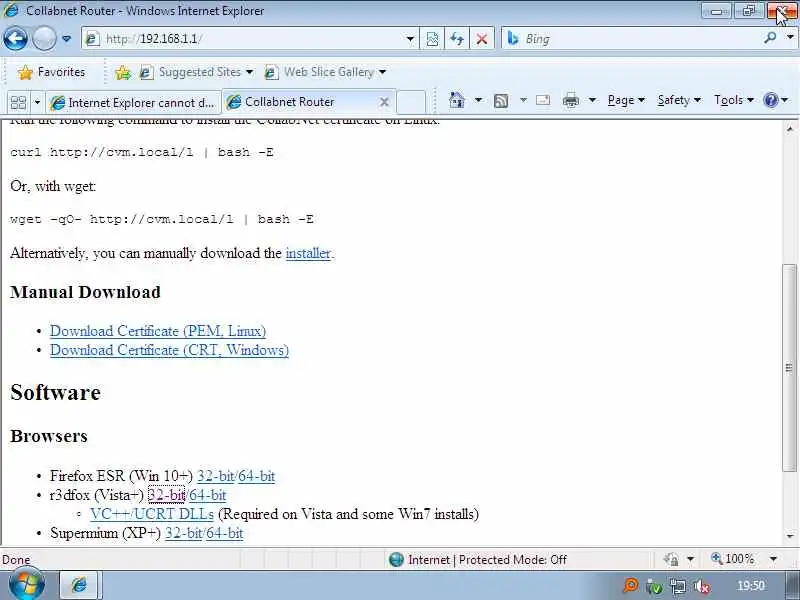
Task: Close the Collabnet Router tab
Action: coord(384,102)
